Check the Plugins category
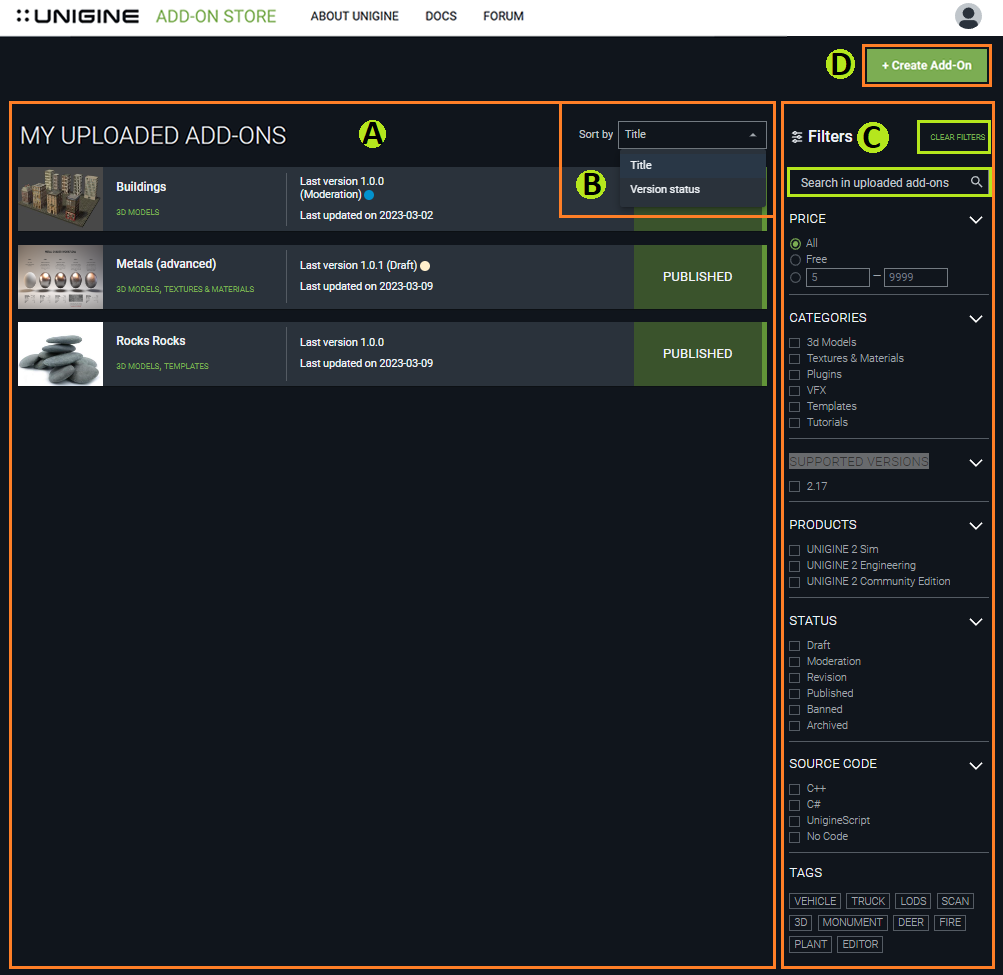 point(794,375)
